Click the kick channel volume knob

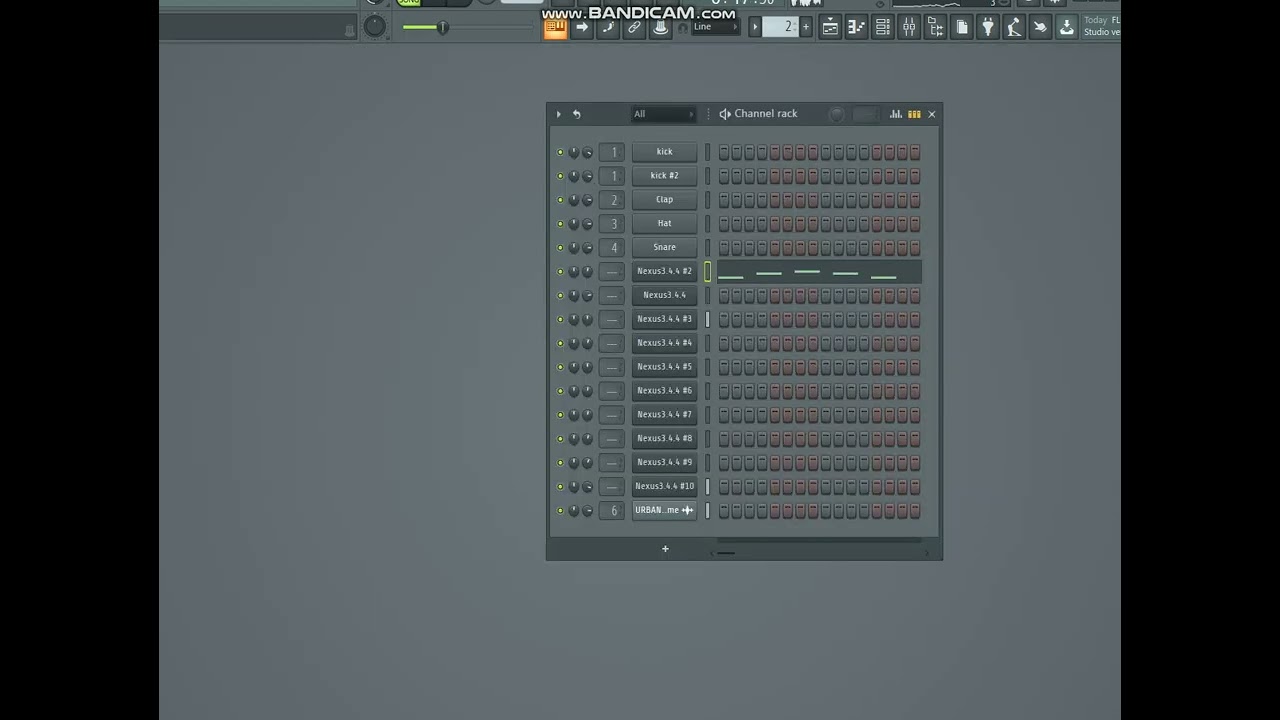[x=587, y=152]
